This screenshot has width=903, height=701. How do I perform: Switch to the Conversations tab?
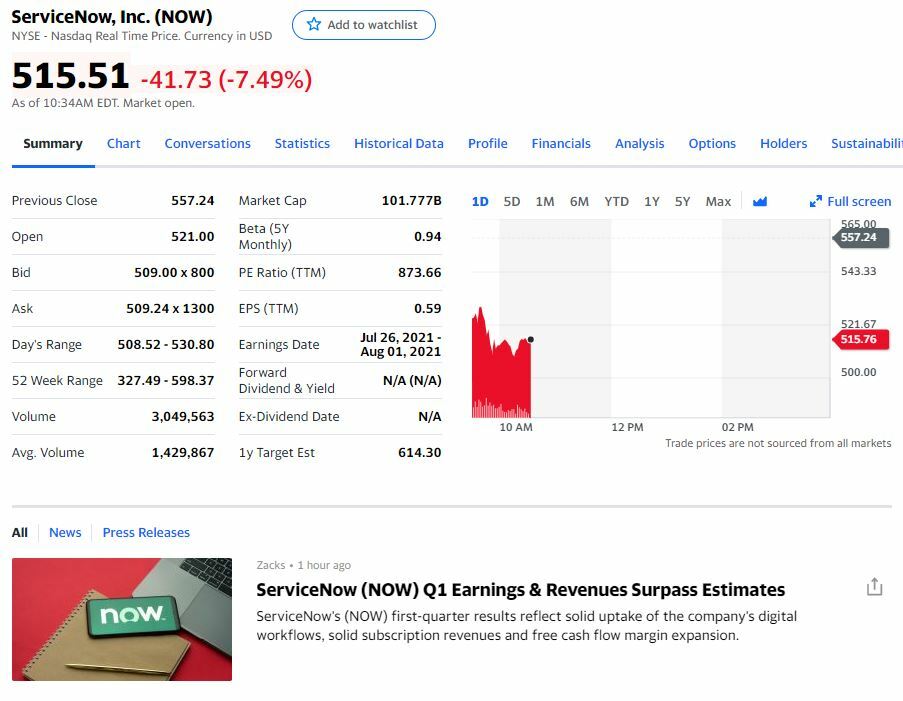(207, 143)
